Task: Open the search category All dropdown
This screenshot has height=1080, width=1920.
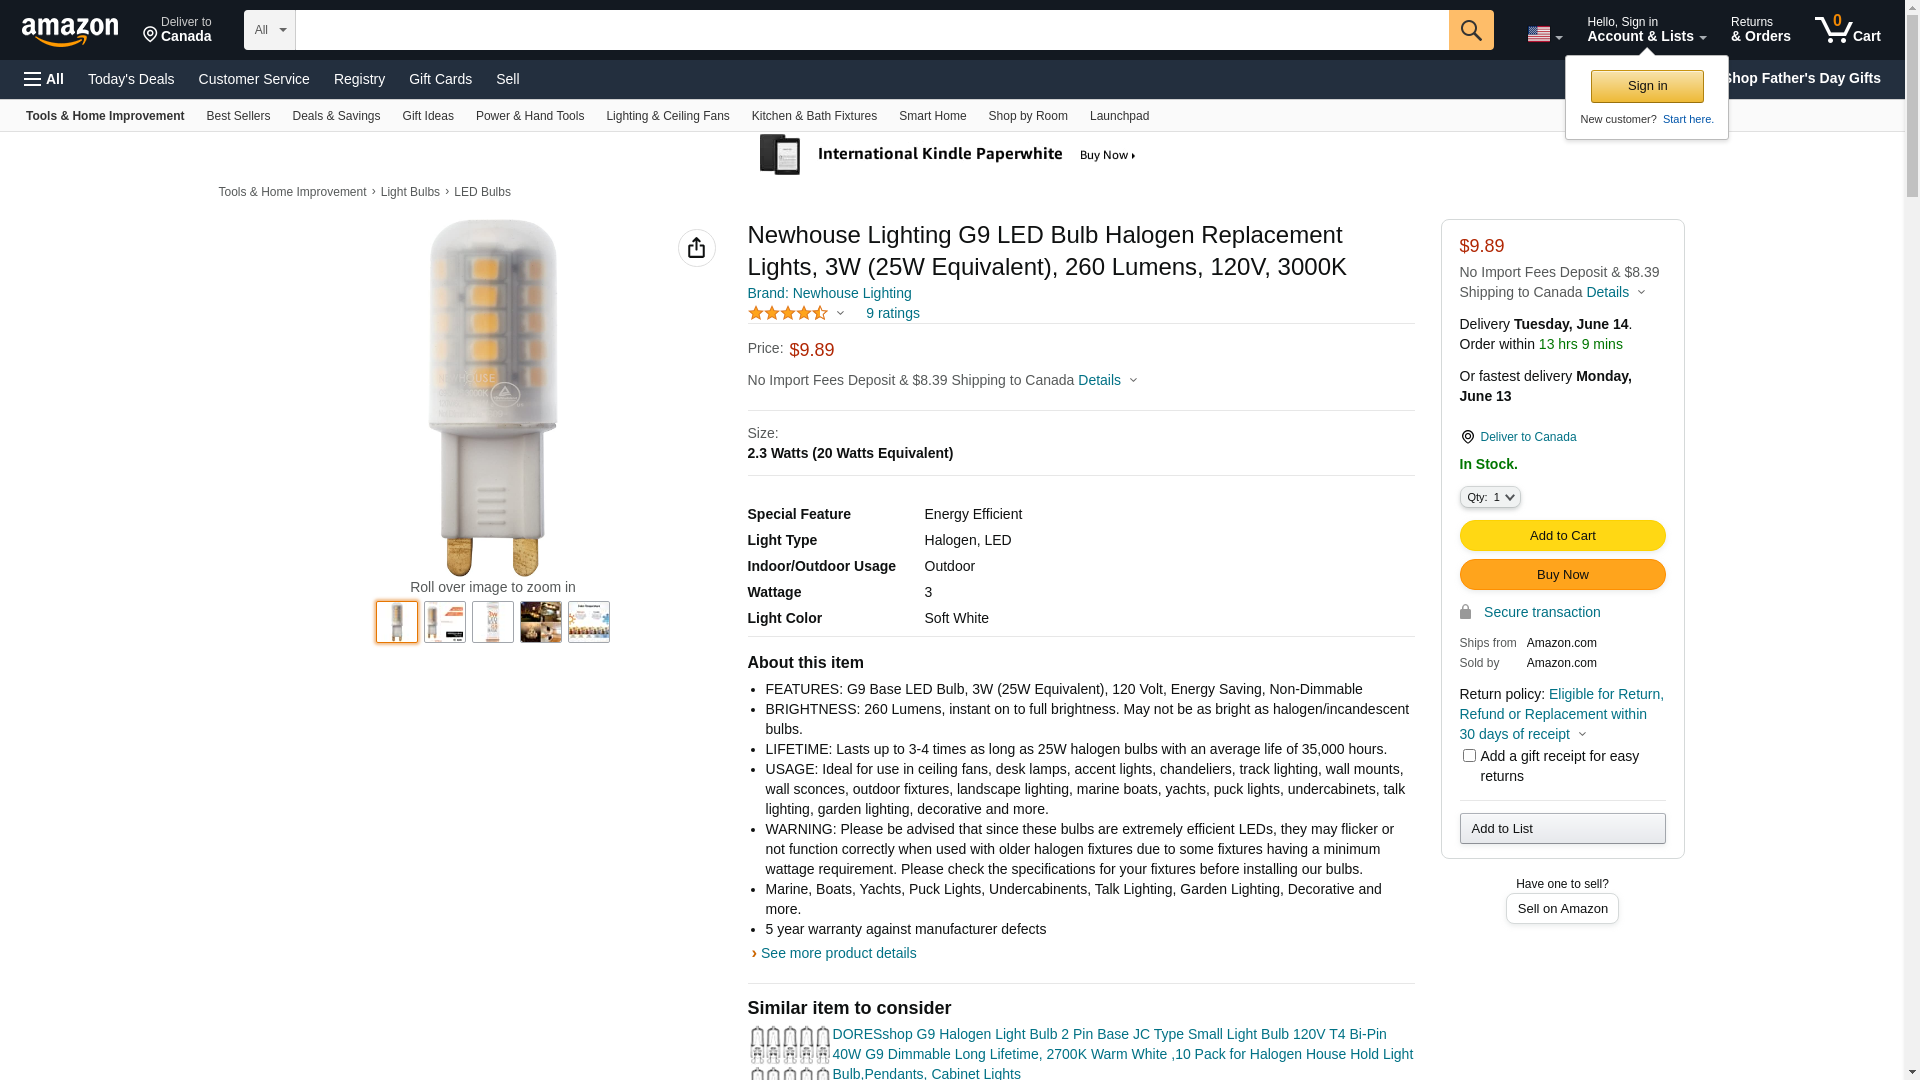Action: 269,30
